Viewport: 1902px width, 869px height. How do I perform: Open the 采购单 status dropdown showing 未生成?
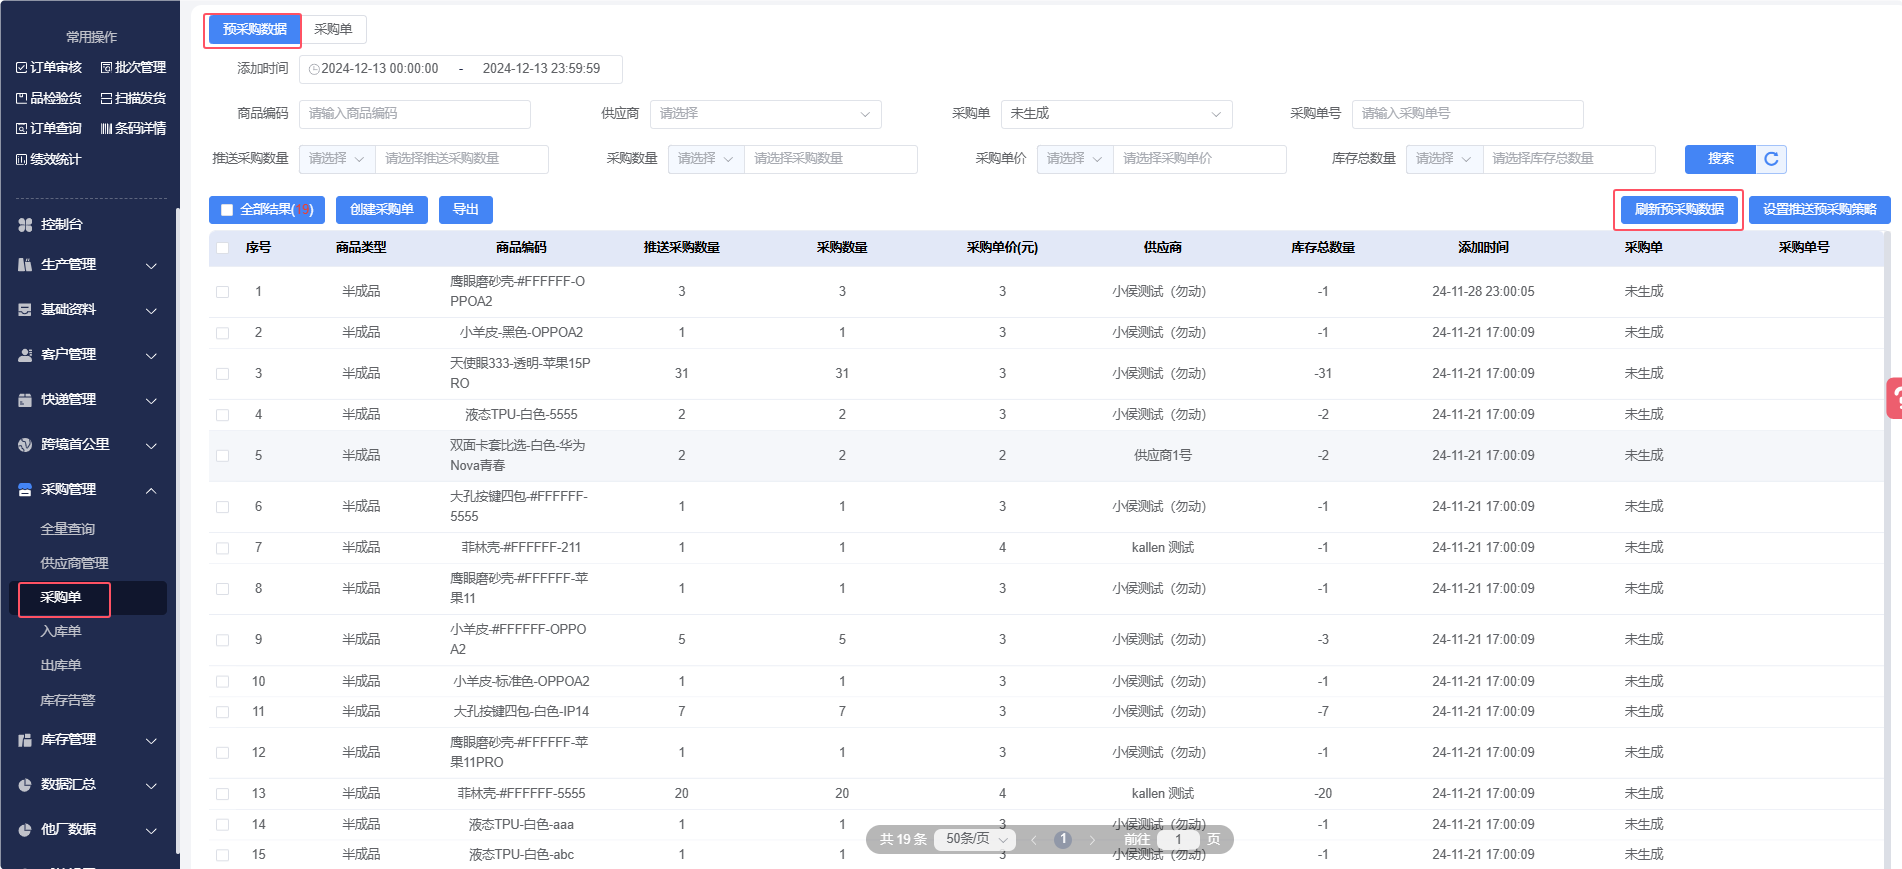(1115, 114)
